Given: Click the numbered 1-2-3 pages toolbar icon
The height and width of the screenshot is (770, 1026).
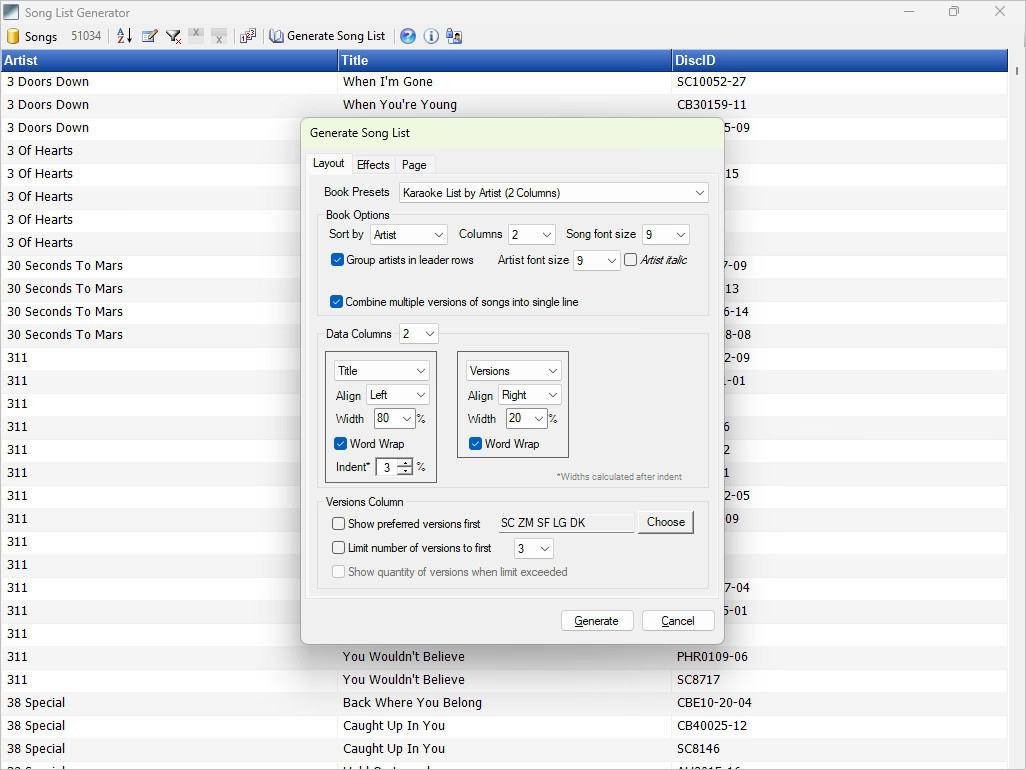Looking at the screenshot, I should pyautogui.click(x=248, y=37).
